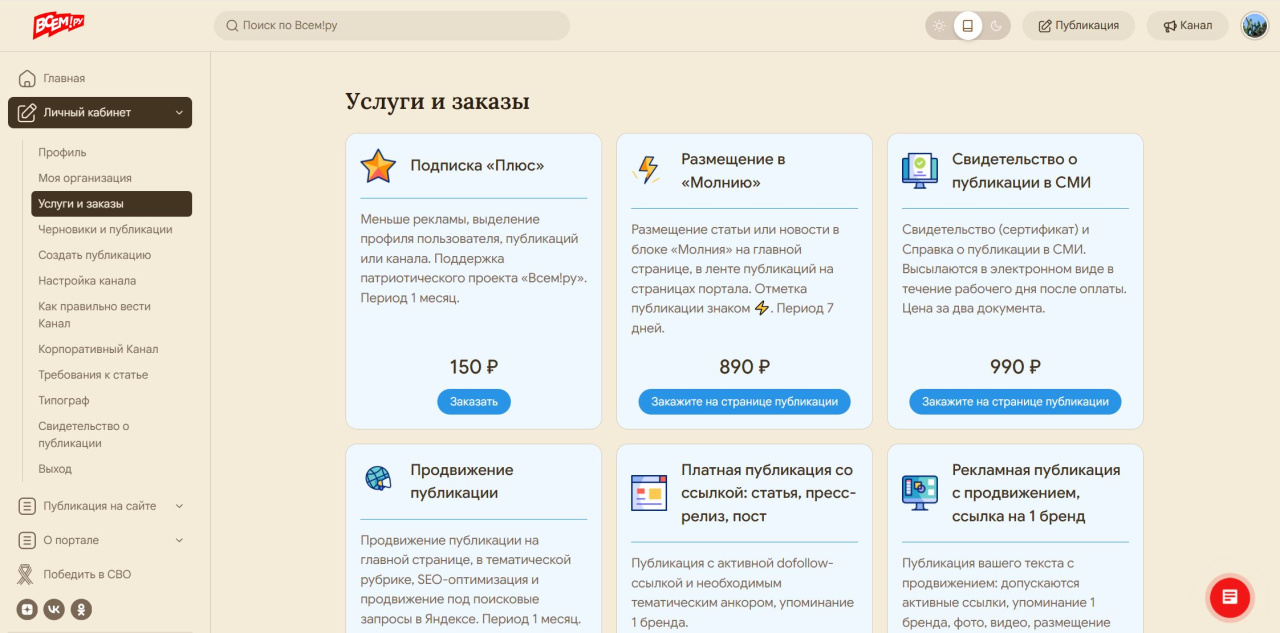Image resolution: width=1280 pixels, height=633 pixels.
Task: Click the star icon for Подписка Плюс
Action: [x=378, y=166]
